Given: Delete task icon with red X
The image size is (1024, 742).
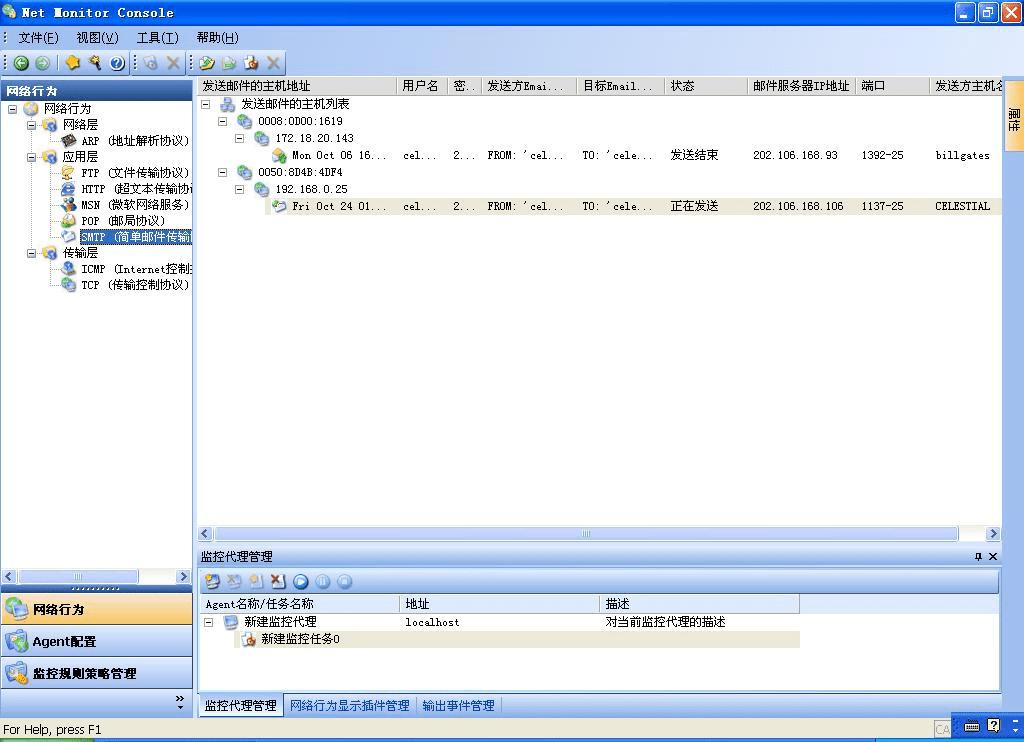Looking at the screenshot, I should coord(278,581).
